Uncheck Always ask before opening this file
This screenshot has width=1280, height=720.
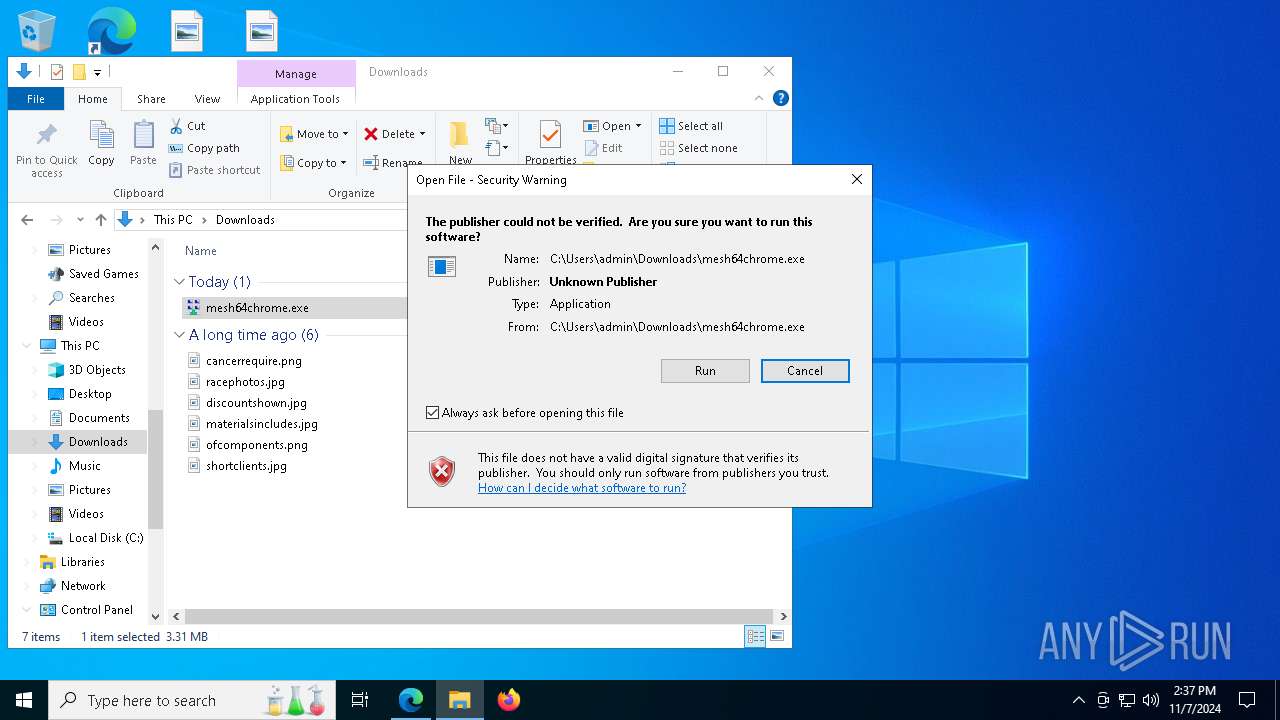432,413
